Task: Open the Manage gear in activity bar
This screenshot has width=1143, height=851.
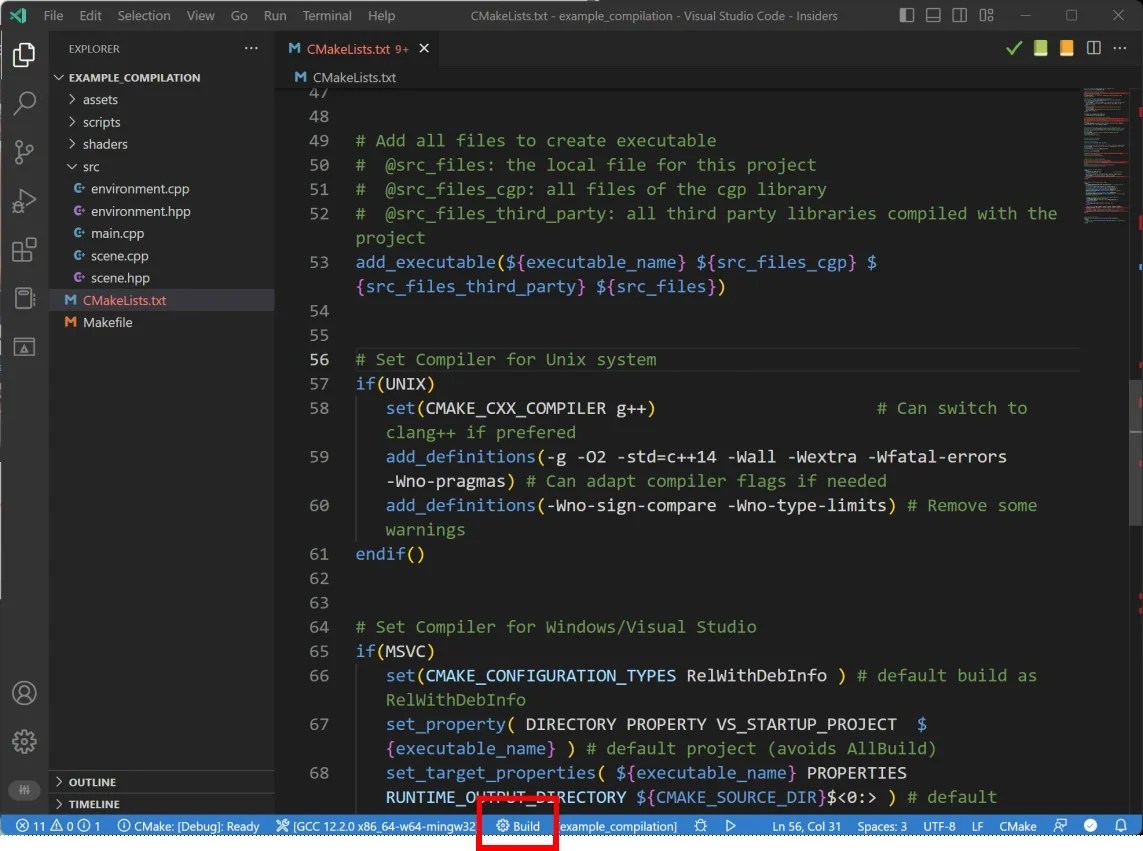Action: click(x=24, y=742)
